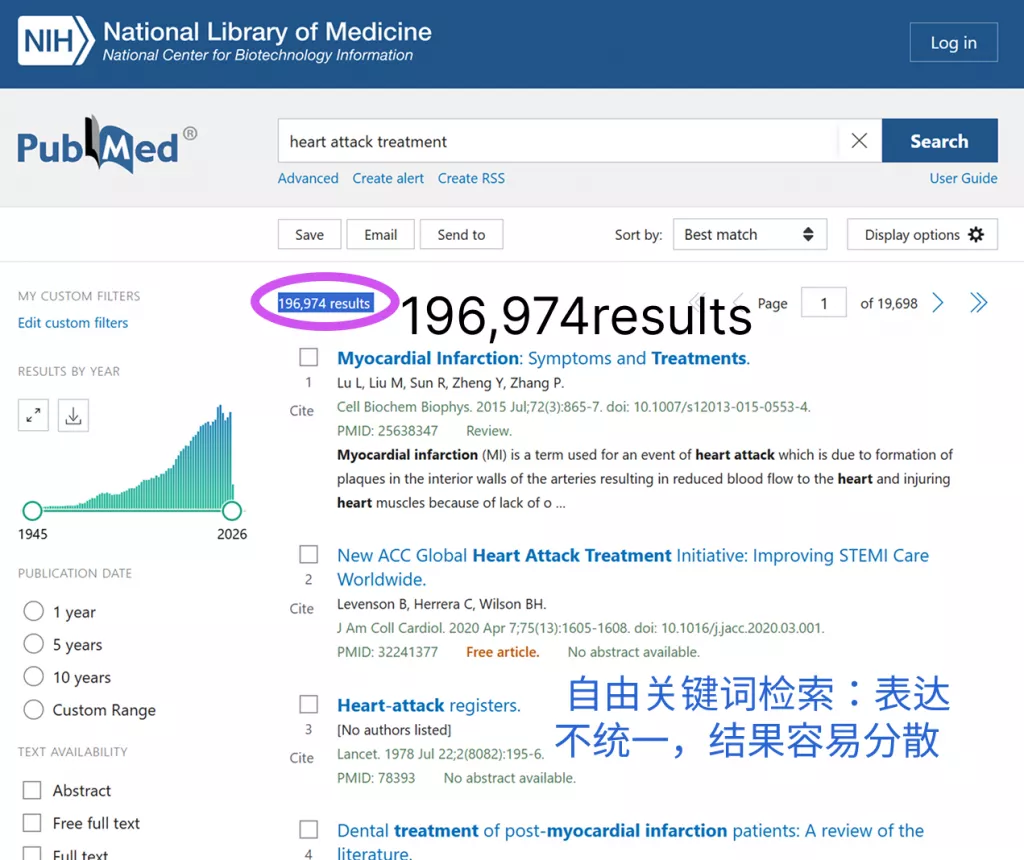Click the Search button

coord(939,141)
